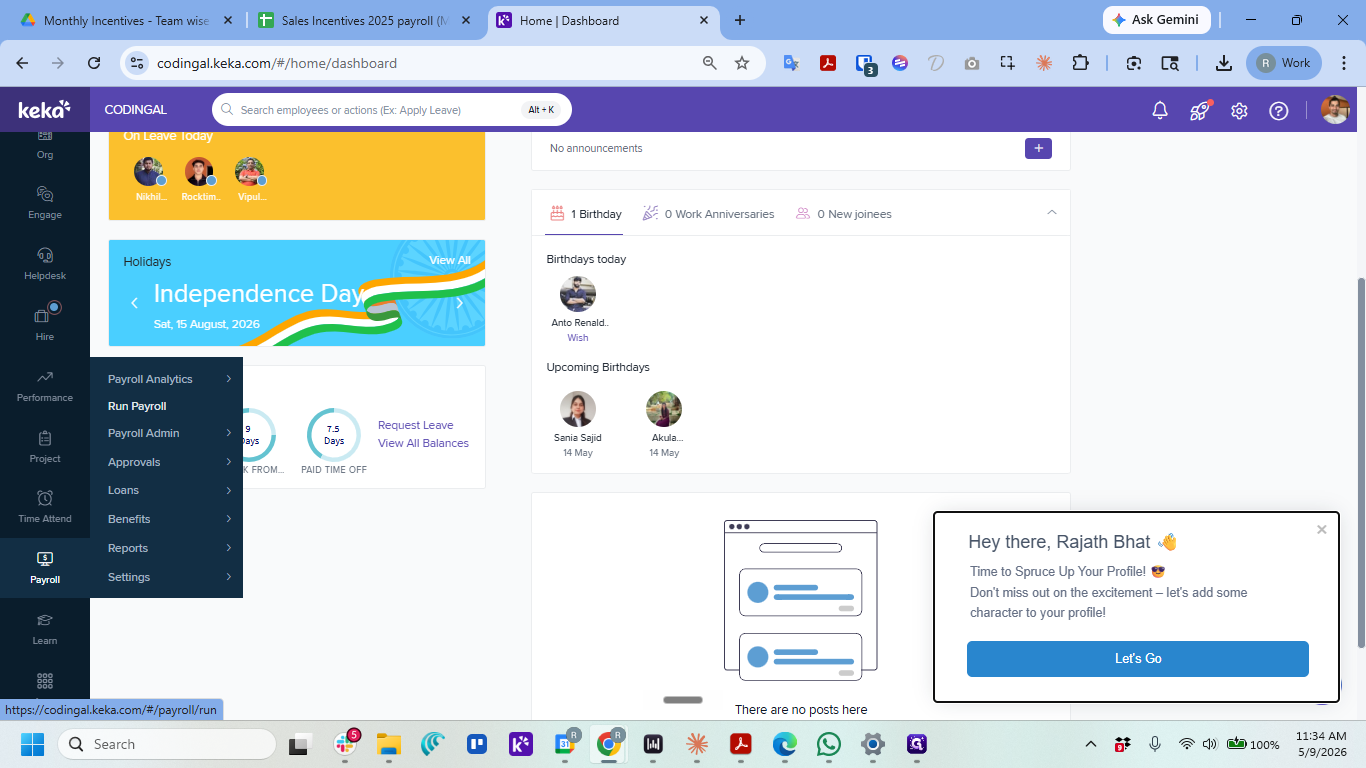Screen dimensions: 1366x768
Task: Open the Hire sidebar module
Action: pos(45,324)
